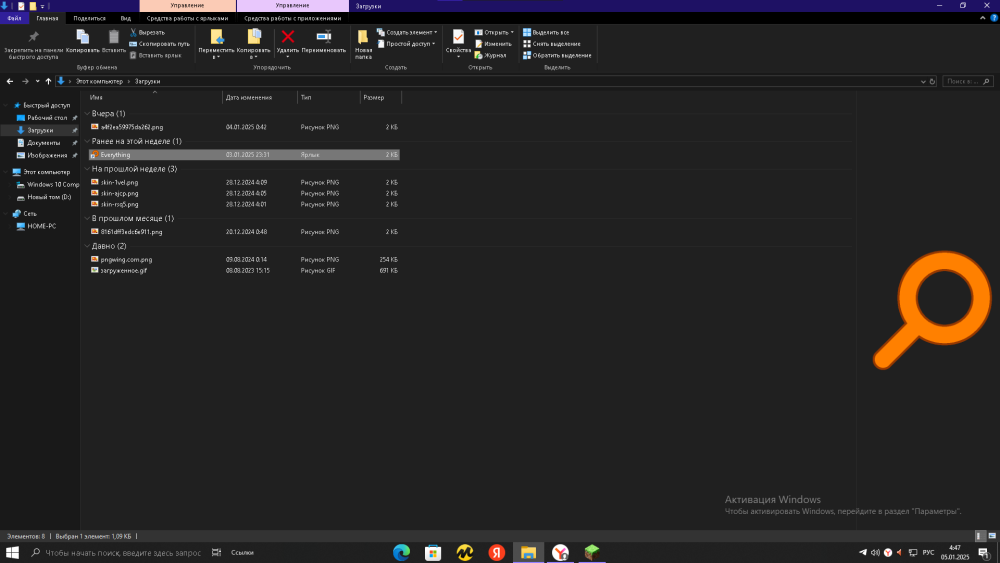Screen dimensions: 1000x563
Task: Switch to the View ribbon tab
Action: 126,18
